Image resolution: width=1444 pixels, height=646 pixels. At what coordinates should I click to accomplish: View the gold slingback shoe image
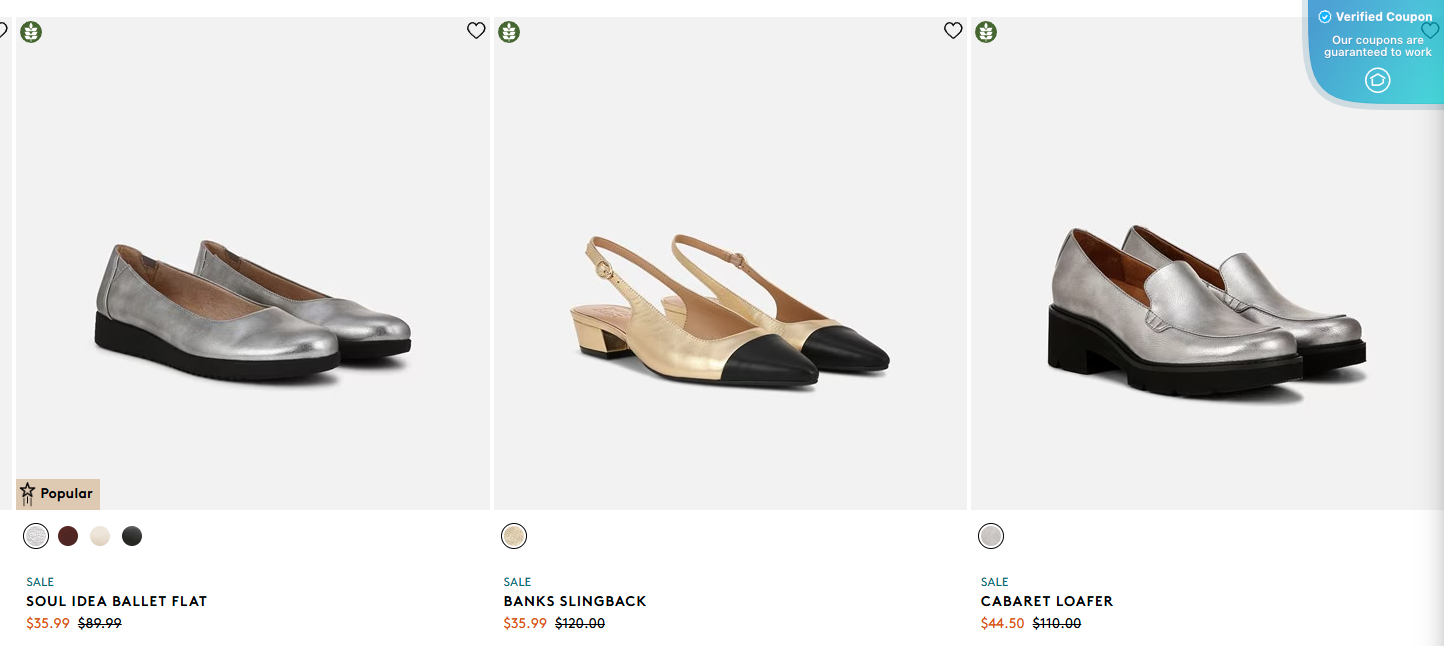[x=730, y=310]
